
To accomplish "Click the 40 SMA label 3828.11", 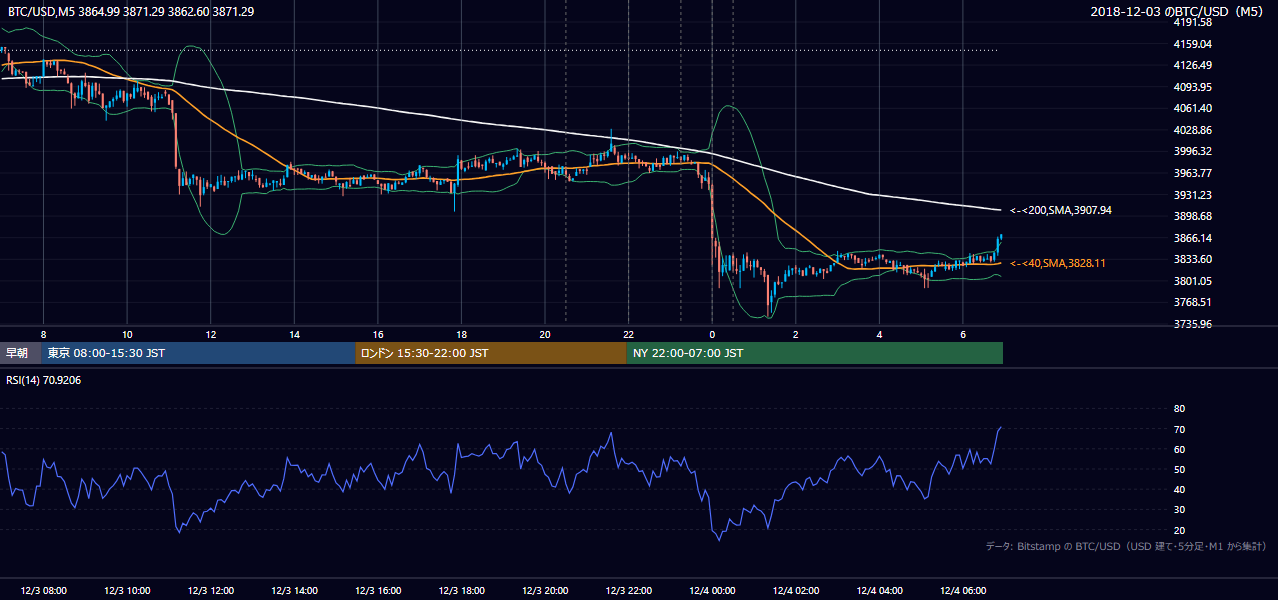I will (x=1058, y=263).
